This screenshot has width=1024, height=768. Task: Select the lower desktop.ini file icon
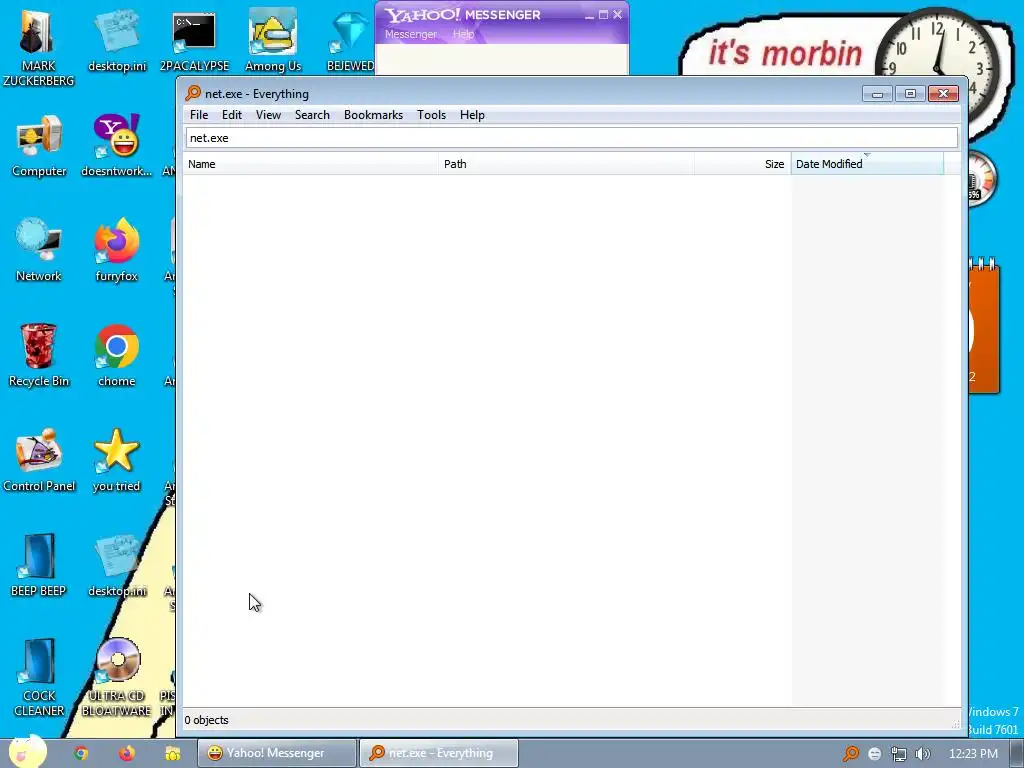coord(117,565)
